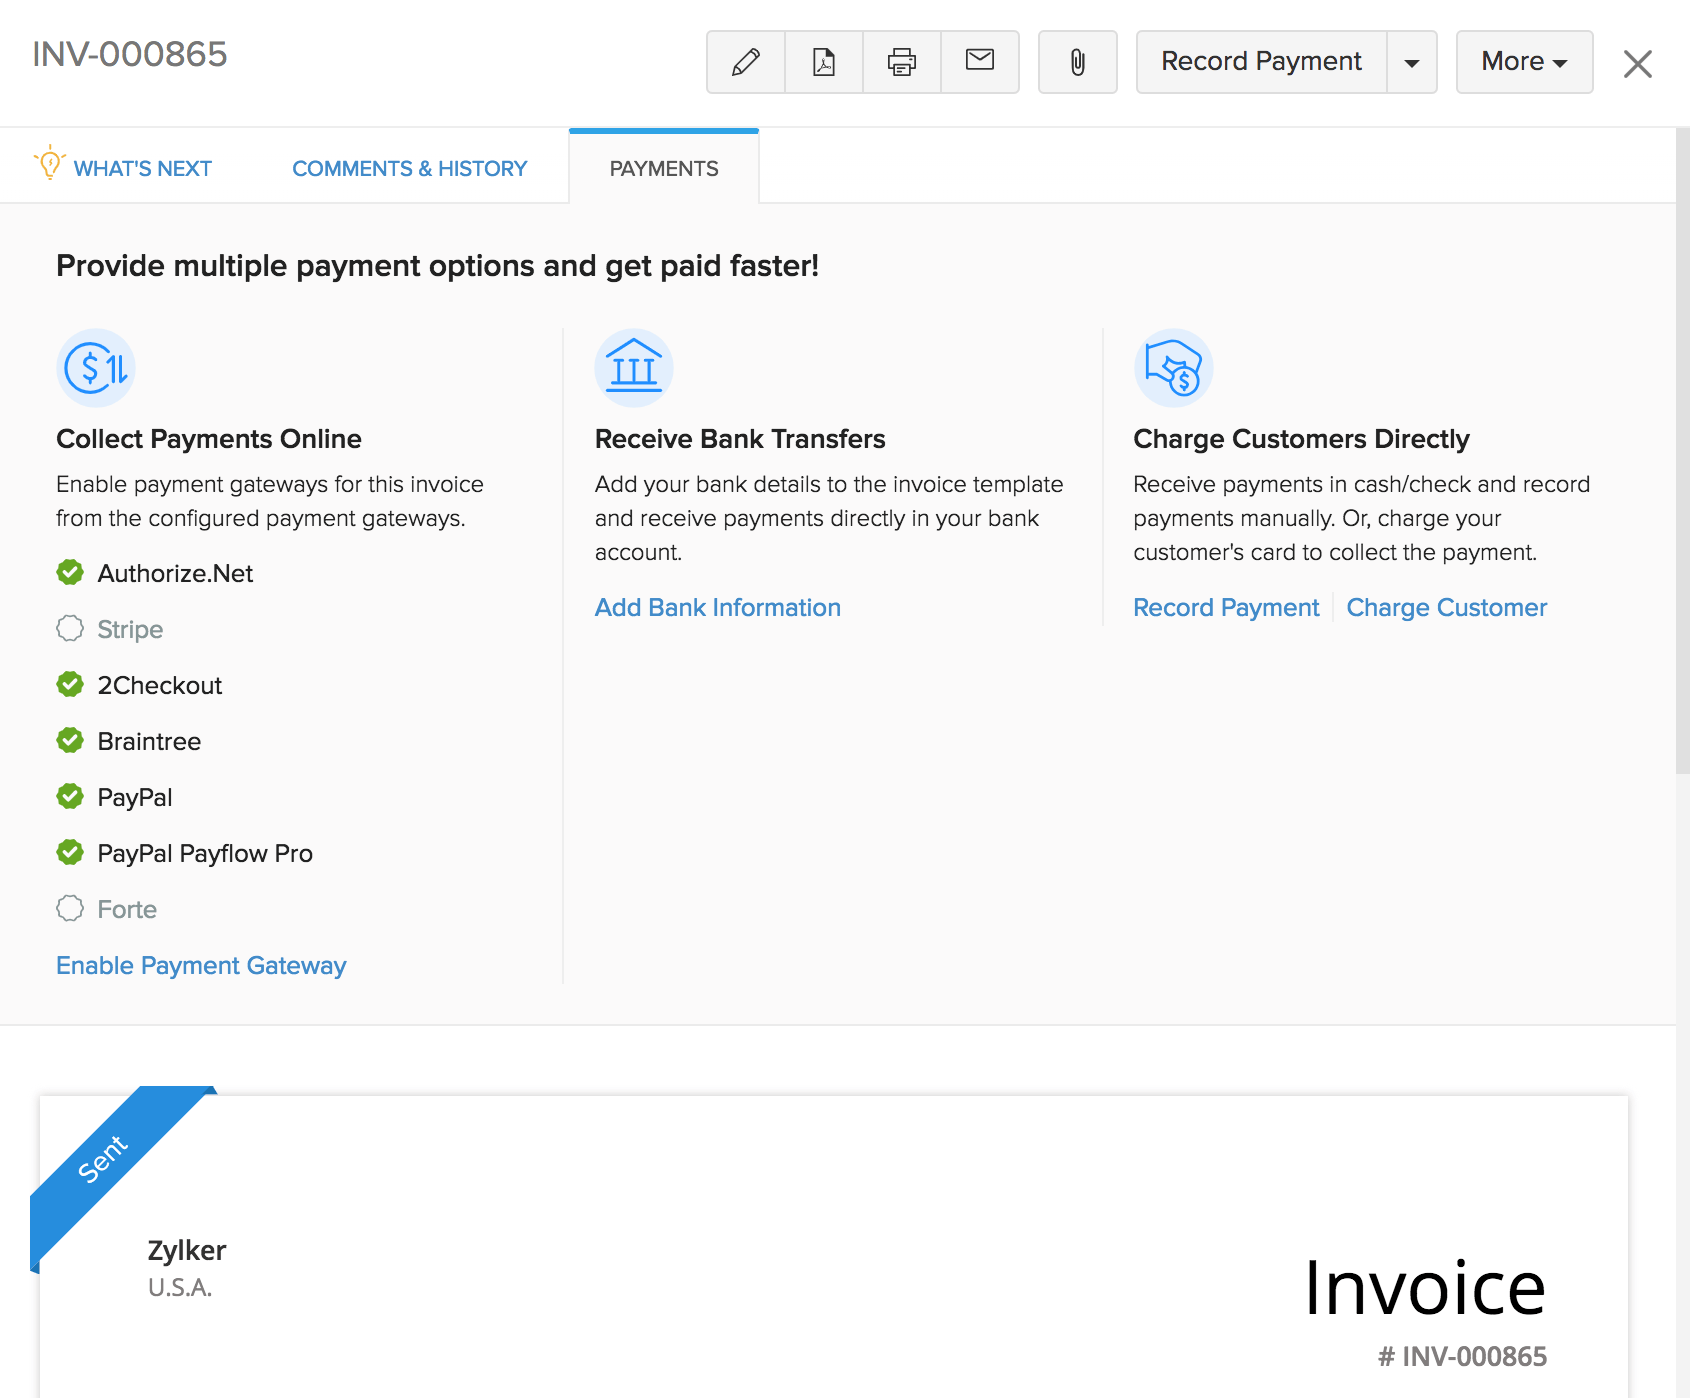Open Comments & History tab
The height and width of the screenshot is (1398, 1690).
click(x=409, y=168)
